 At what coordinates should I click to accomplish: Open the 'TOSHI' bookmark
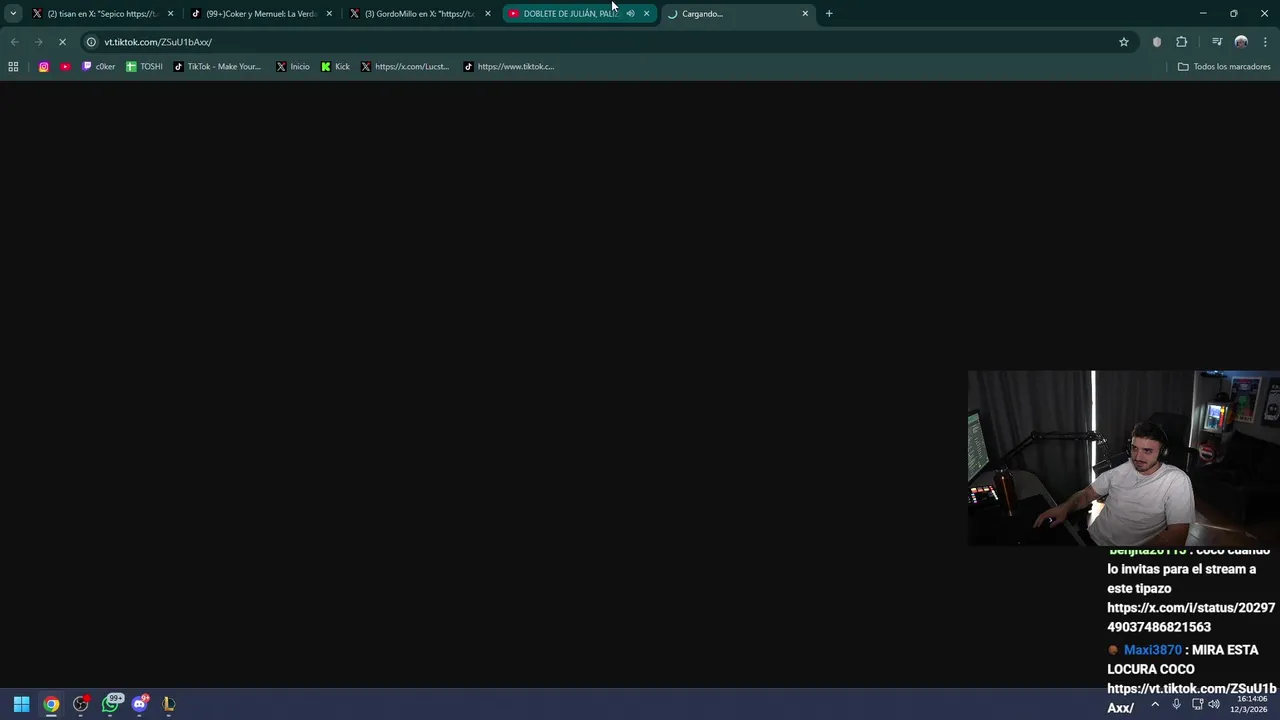coord(144,67)
